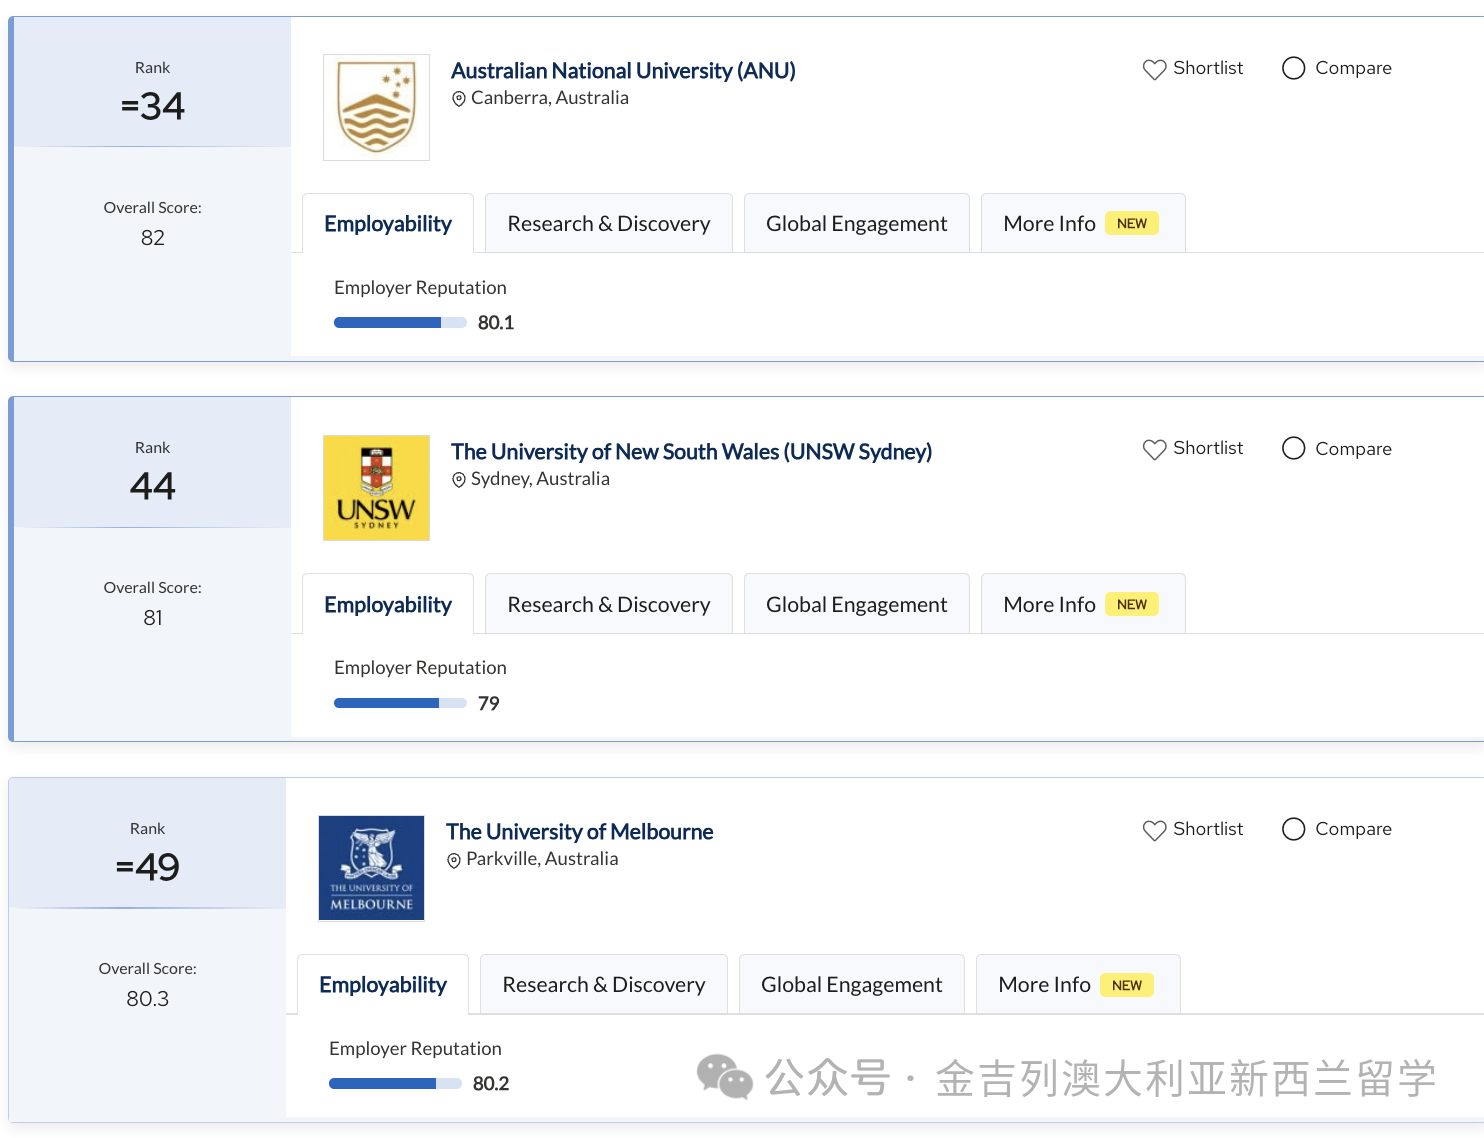Select Compare radio for University of Melbourne

tap(1293, 829)
